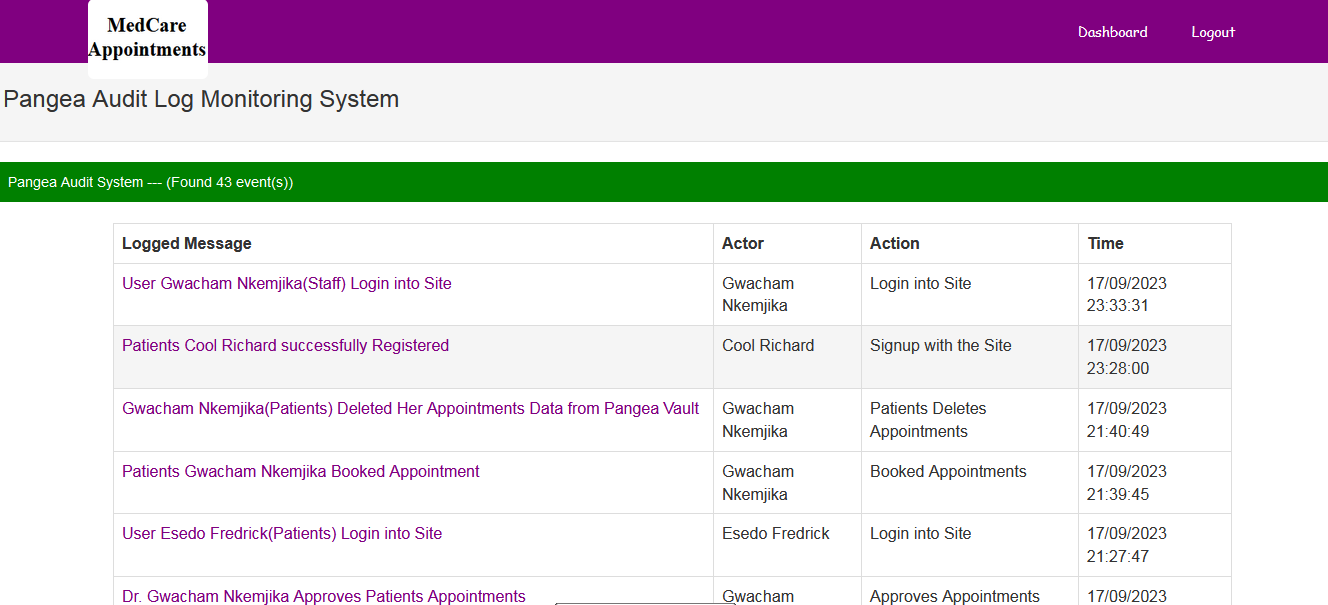Viewport: 1328px width, 605px height.
Task: Open Patients Cool Richard successfully Registered entry
Action: (285, 346)
